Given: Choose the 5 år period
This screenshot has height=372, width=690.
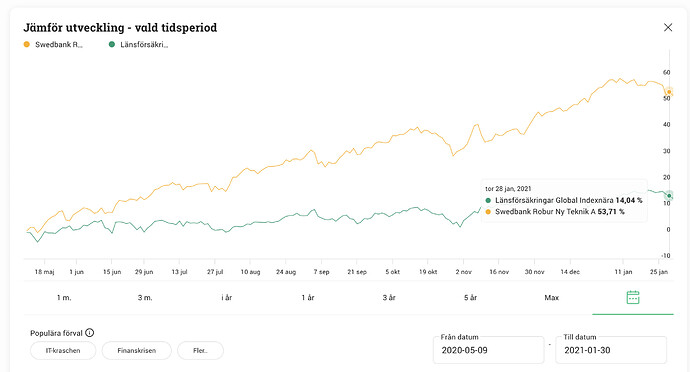Looking at the screenshot, I should pyautogui.click(x=470, y=298).
